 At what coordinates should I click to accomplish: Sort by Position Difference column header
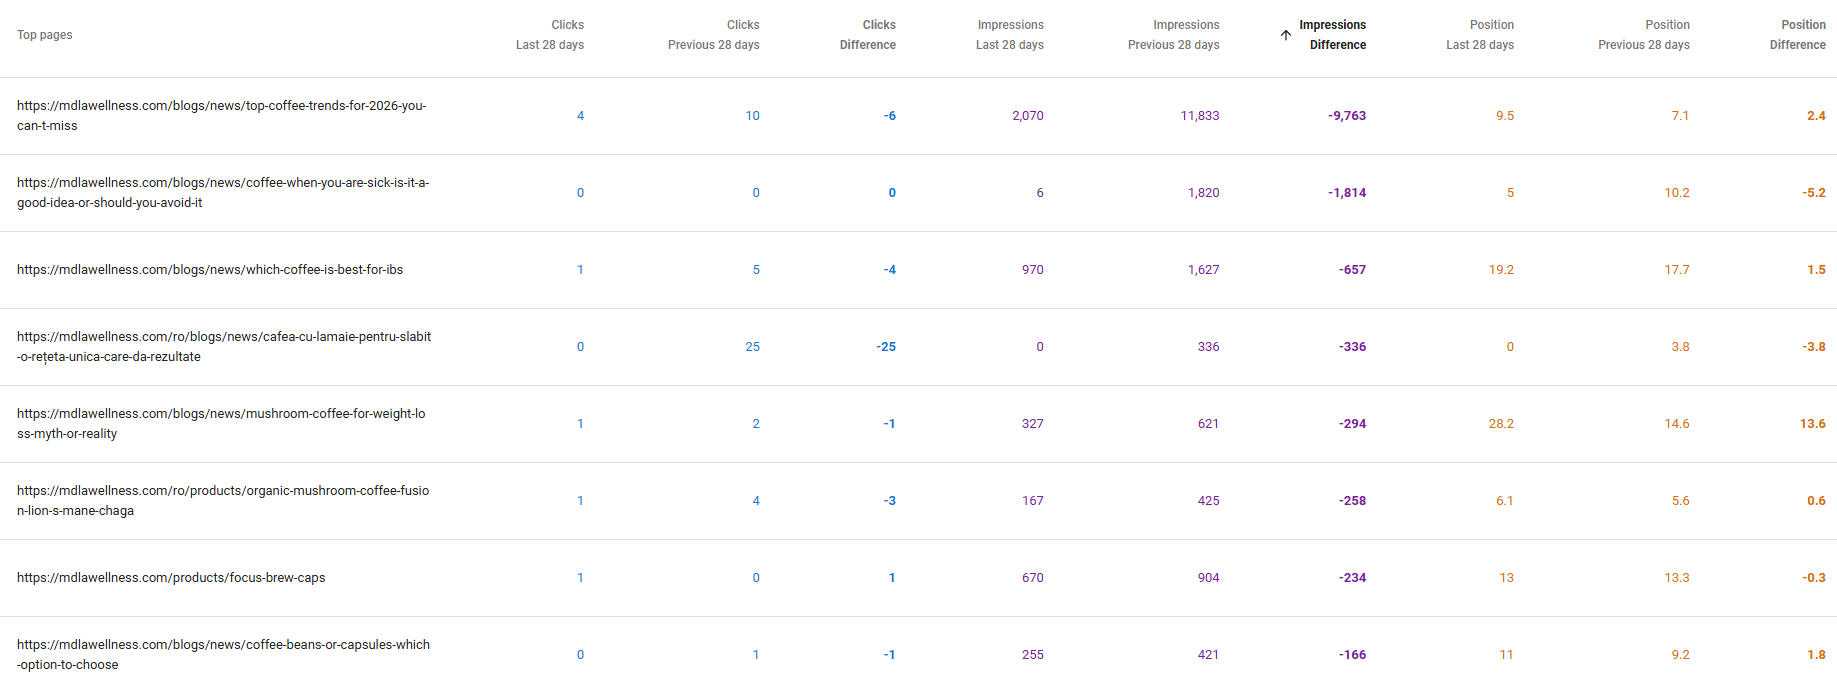click(1797, 35)
